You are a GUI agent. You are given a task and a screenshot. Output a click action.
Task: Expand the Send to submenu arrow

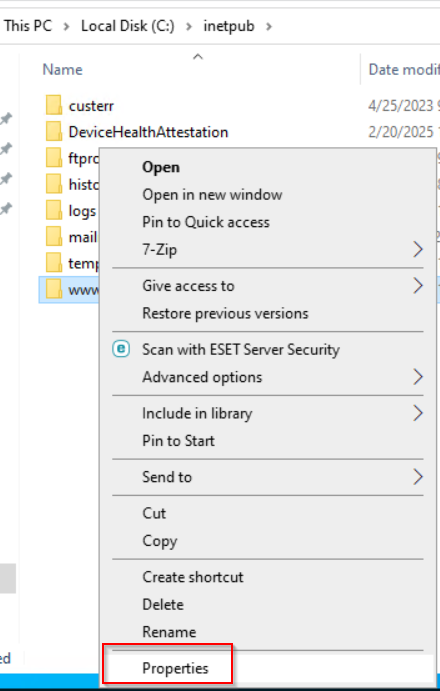click(x=418, y=477)
